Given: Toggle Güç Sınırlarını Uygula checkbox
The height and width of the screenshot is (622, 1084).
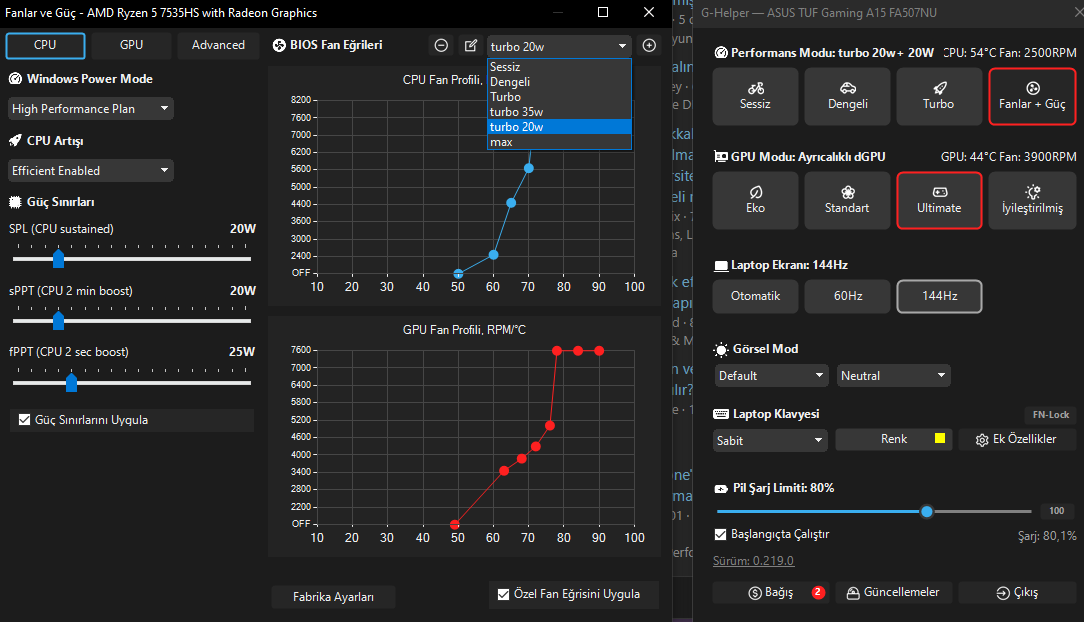Looking at the screenshot, I should pyautogui.click(x=25, y=420).
